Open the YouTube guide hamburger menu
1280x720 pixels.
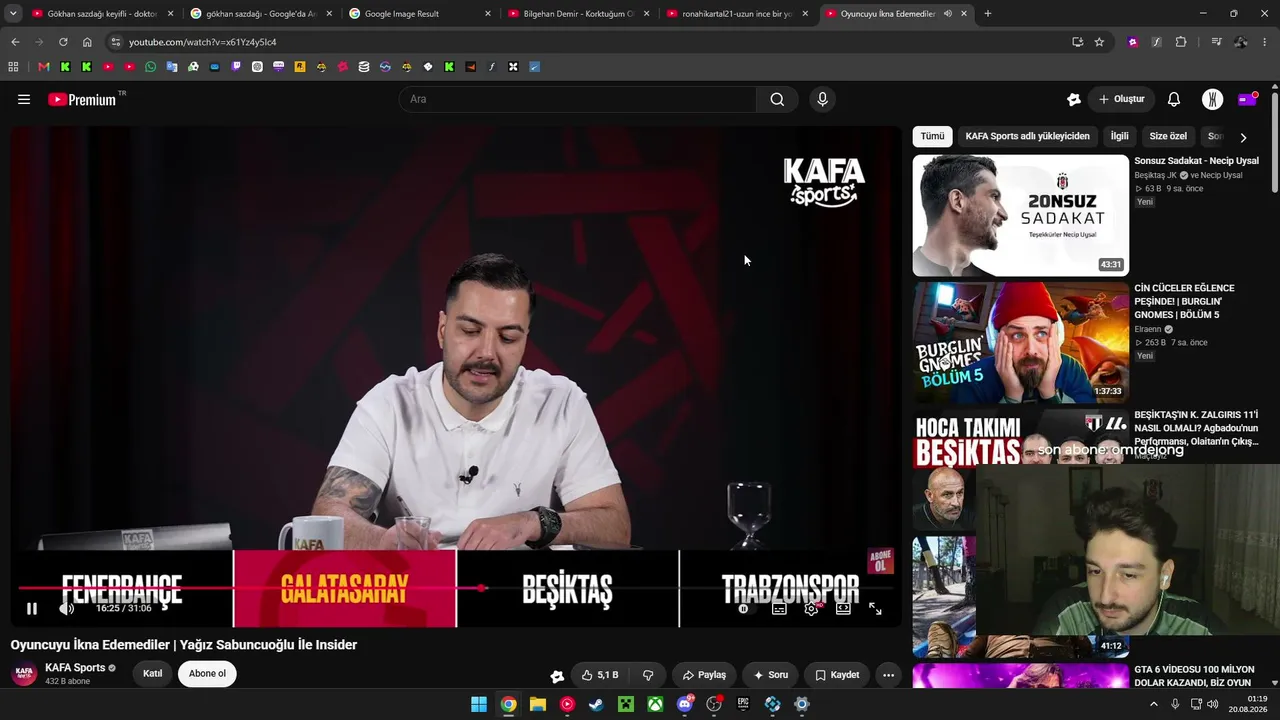24,99
